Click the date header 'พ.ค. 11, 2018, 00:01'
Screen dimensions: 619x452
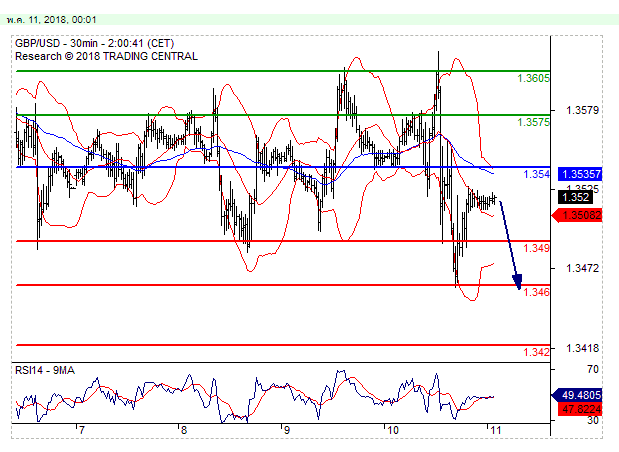coord(51,20)
